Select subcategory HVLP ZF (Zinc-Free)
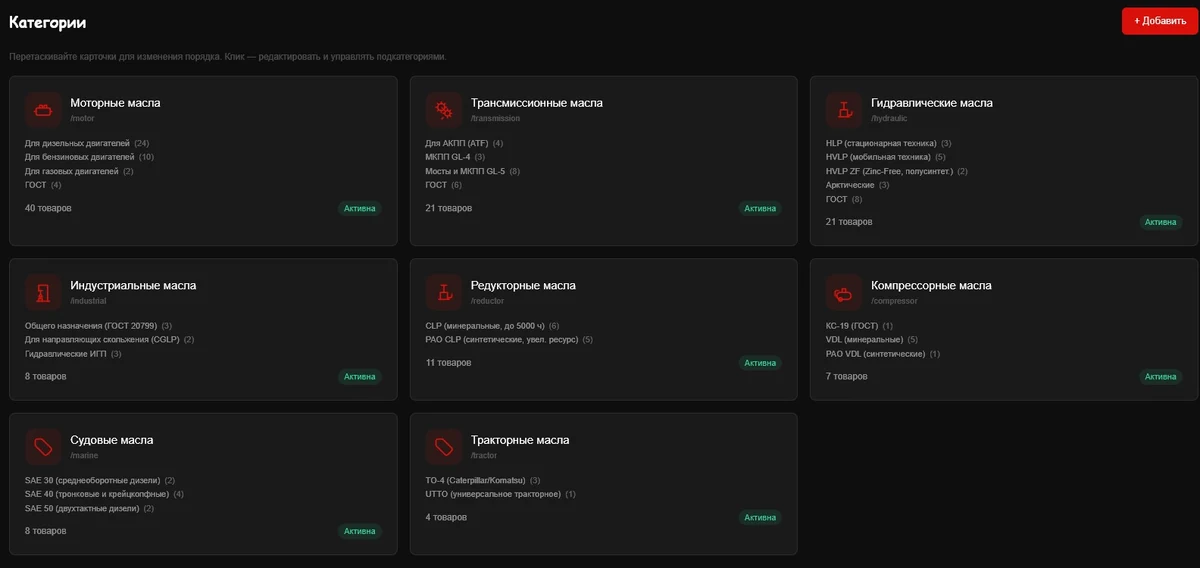The image size is (1200, 568). [889, 171]
